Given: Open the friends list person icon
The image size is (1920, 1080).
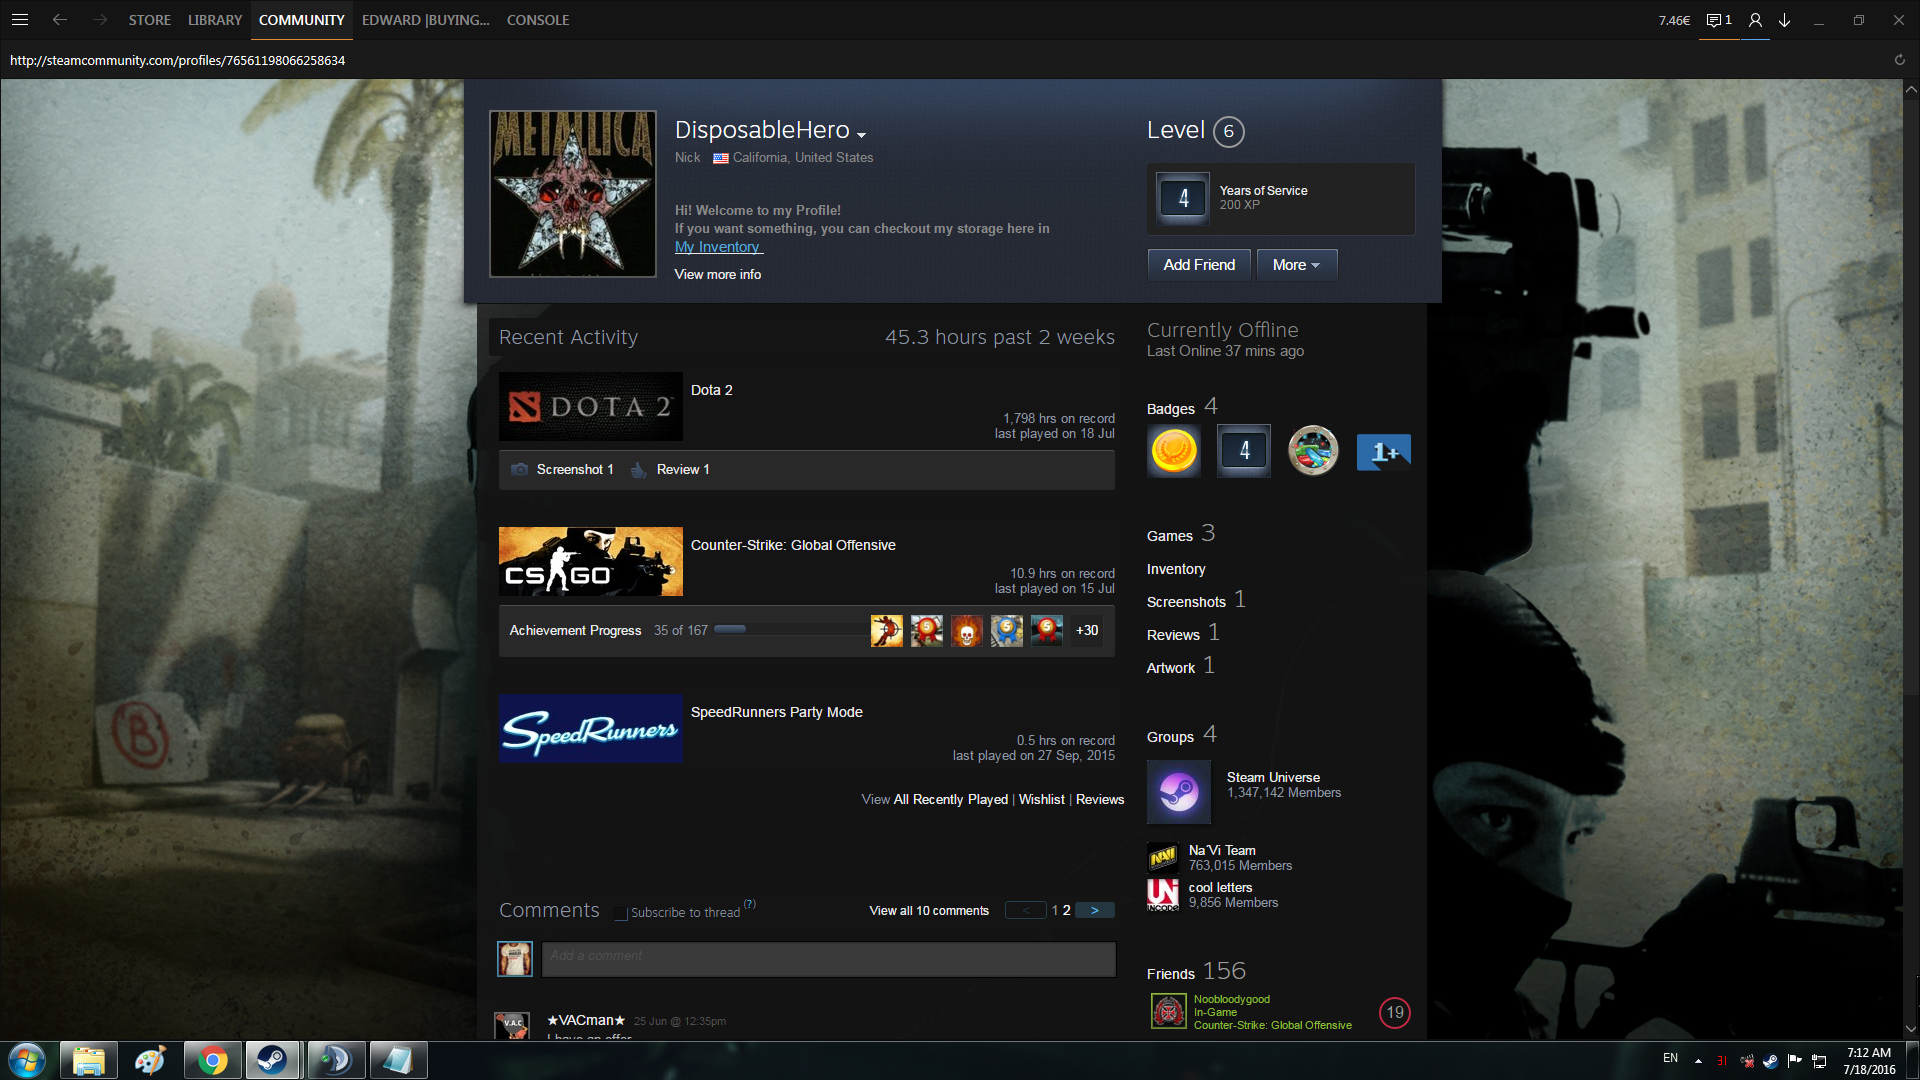Looking at the screenshot, I should tap(1755, 20).
